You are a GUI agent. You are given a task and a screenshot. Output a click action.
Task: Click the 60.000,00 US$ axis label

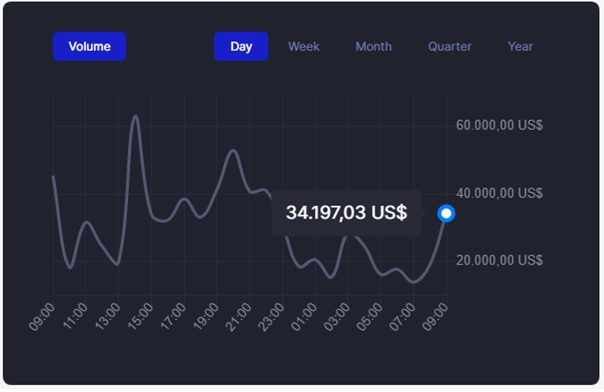pyautogui.click(x=499, y=125)
